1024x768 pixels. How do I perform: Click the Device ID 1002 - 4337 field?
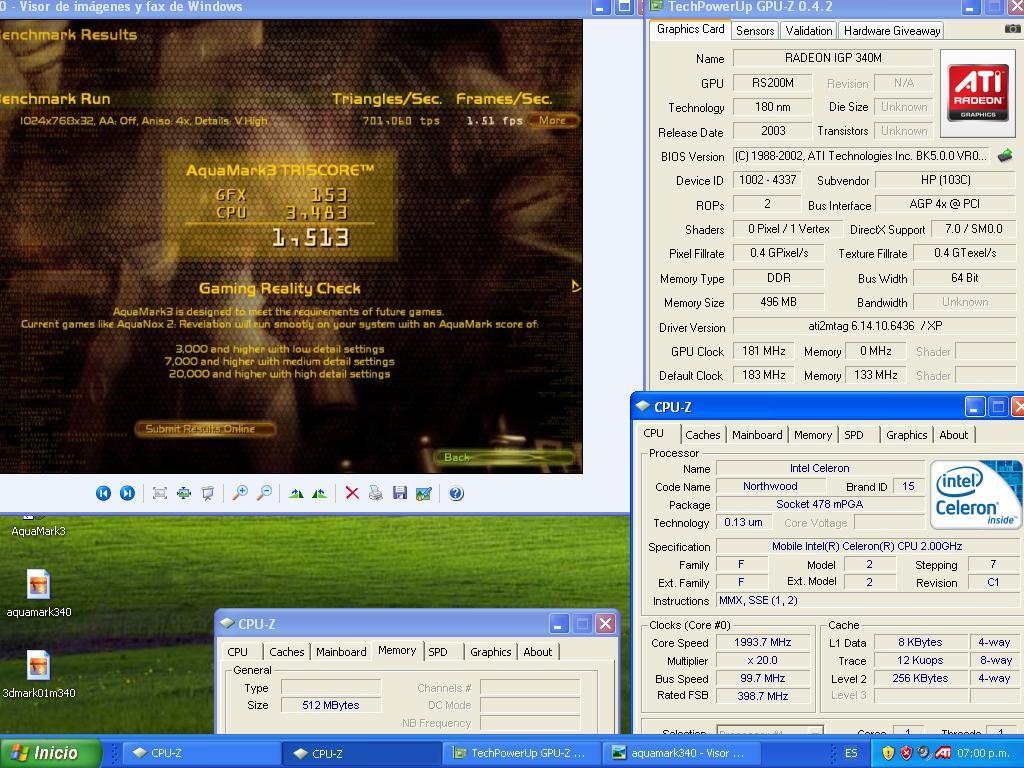[768, 180]
